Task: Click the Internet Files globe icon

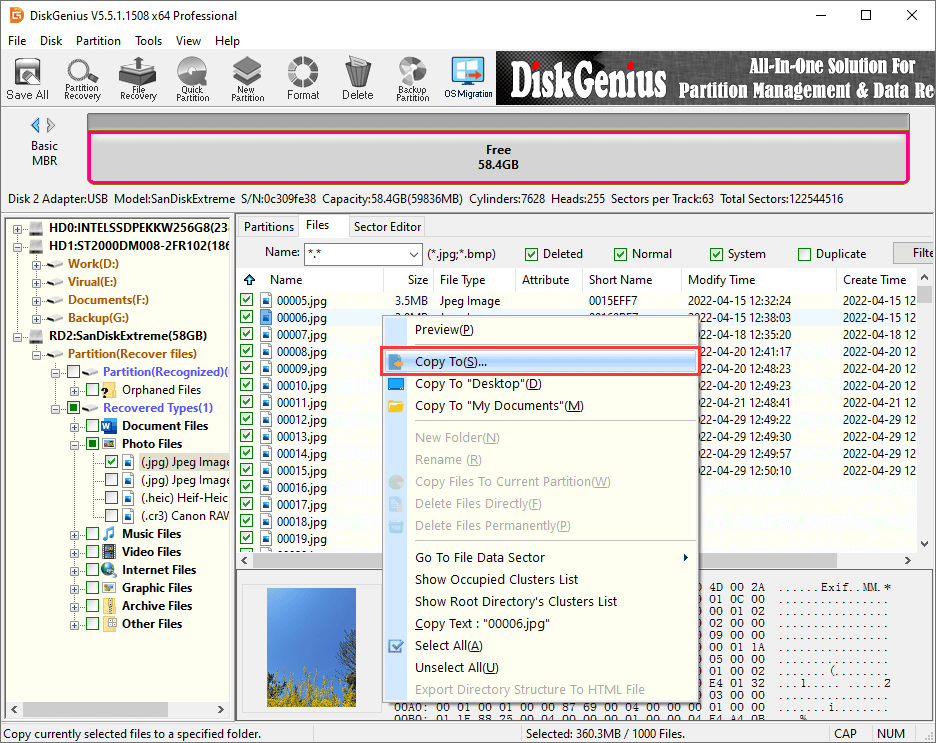Action: 109,569
